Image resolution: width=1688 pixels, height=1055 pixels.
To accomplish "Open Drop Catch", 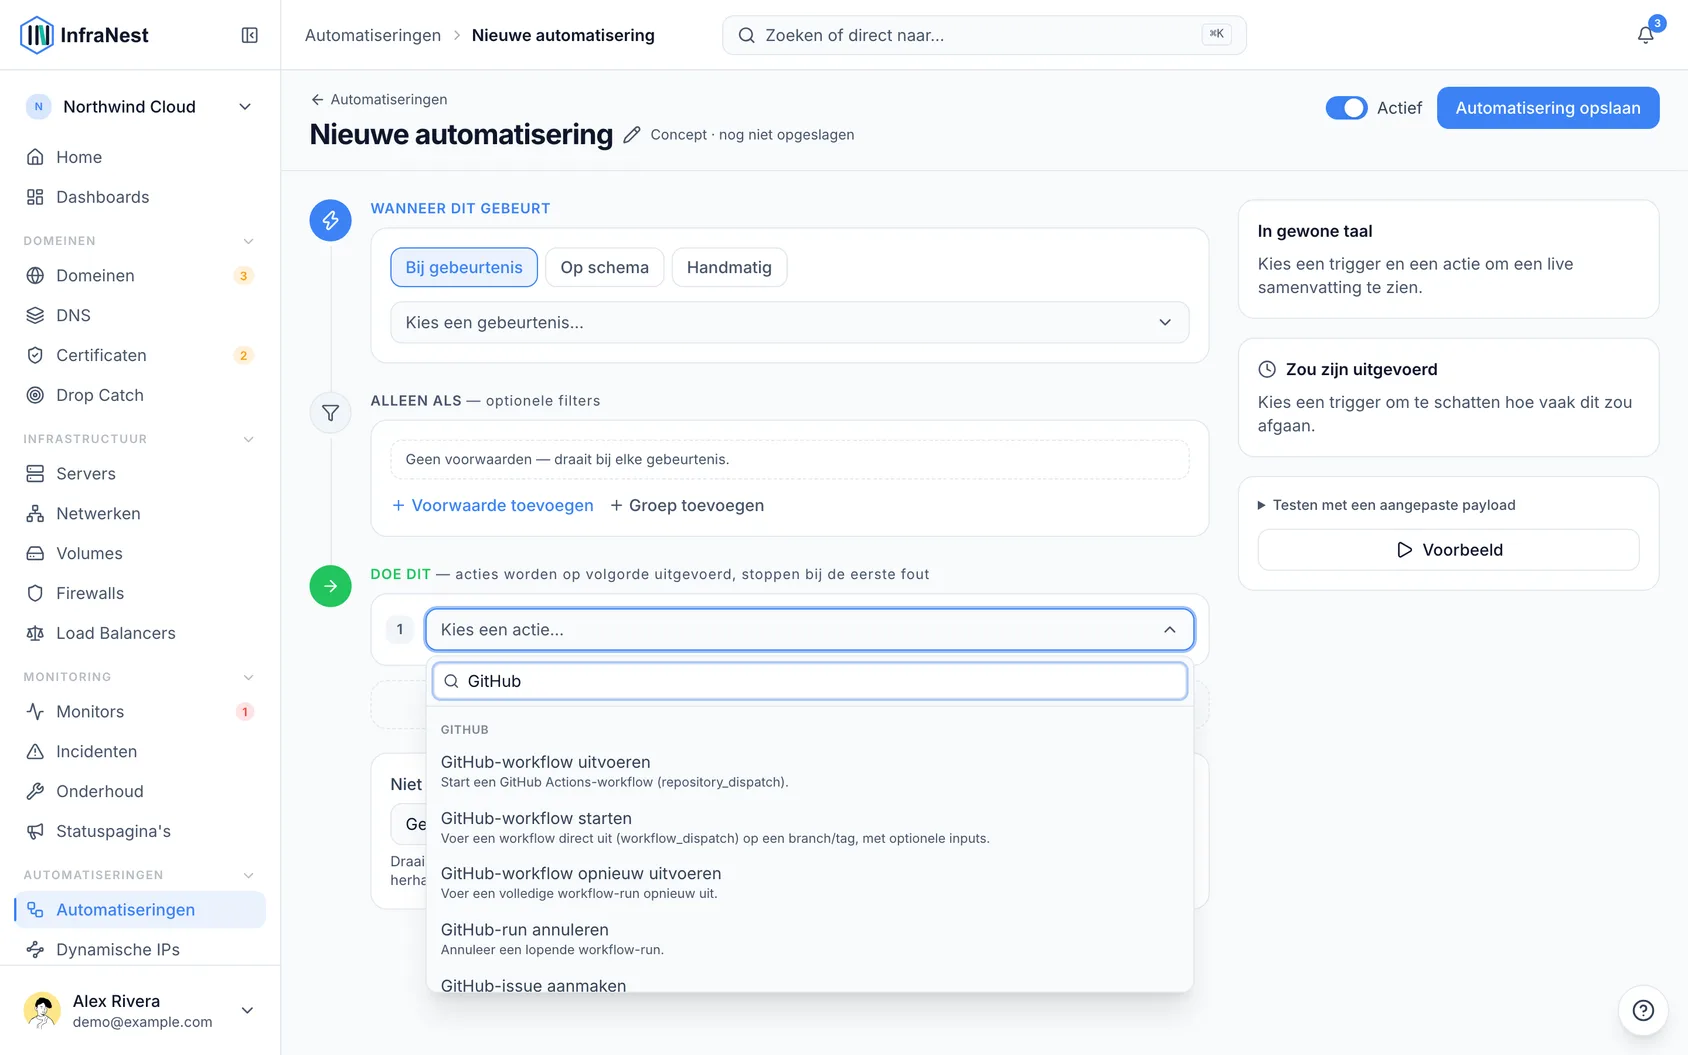I will point(140,395).
